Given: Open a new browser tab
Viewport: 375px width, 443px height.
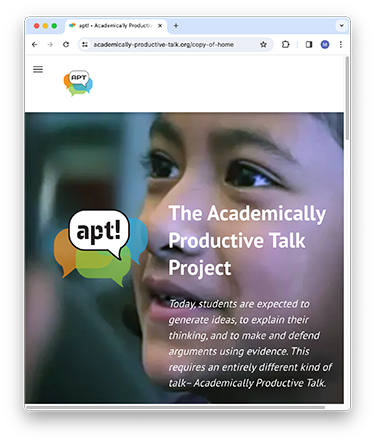Looking at the screenshot, I should point(176,25).
